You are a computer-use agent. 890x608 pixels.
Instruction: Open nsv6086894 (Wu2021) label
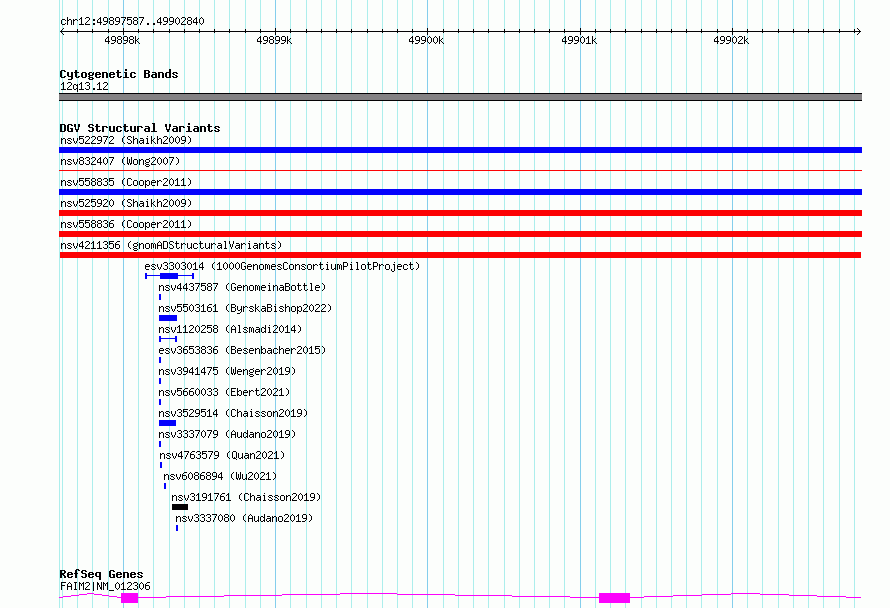coord(220,476)
